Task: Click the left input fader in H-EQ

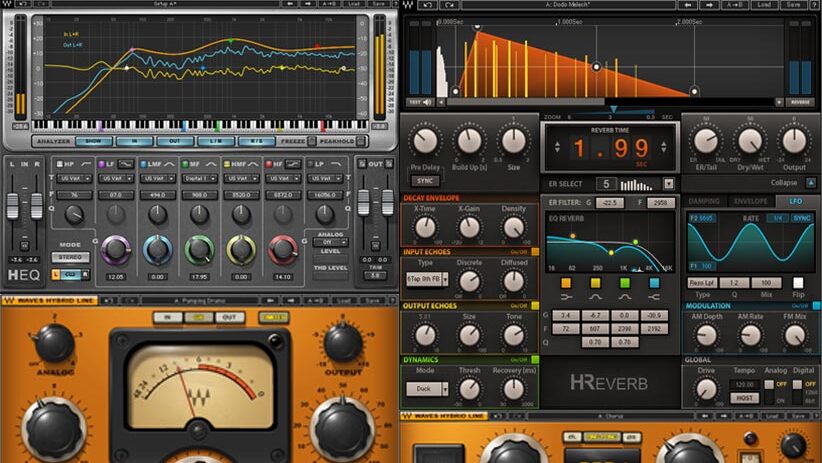Action: click(x=13, y=206)
